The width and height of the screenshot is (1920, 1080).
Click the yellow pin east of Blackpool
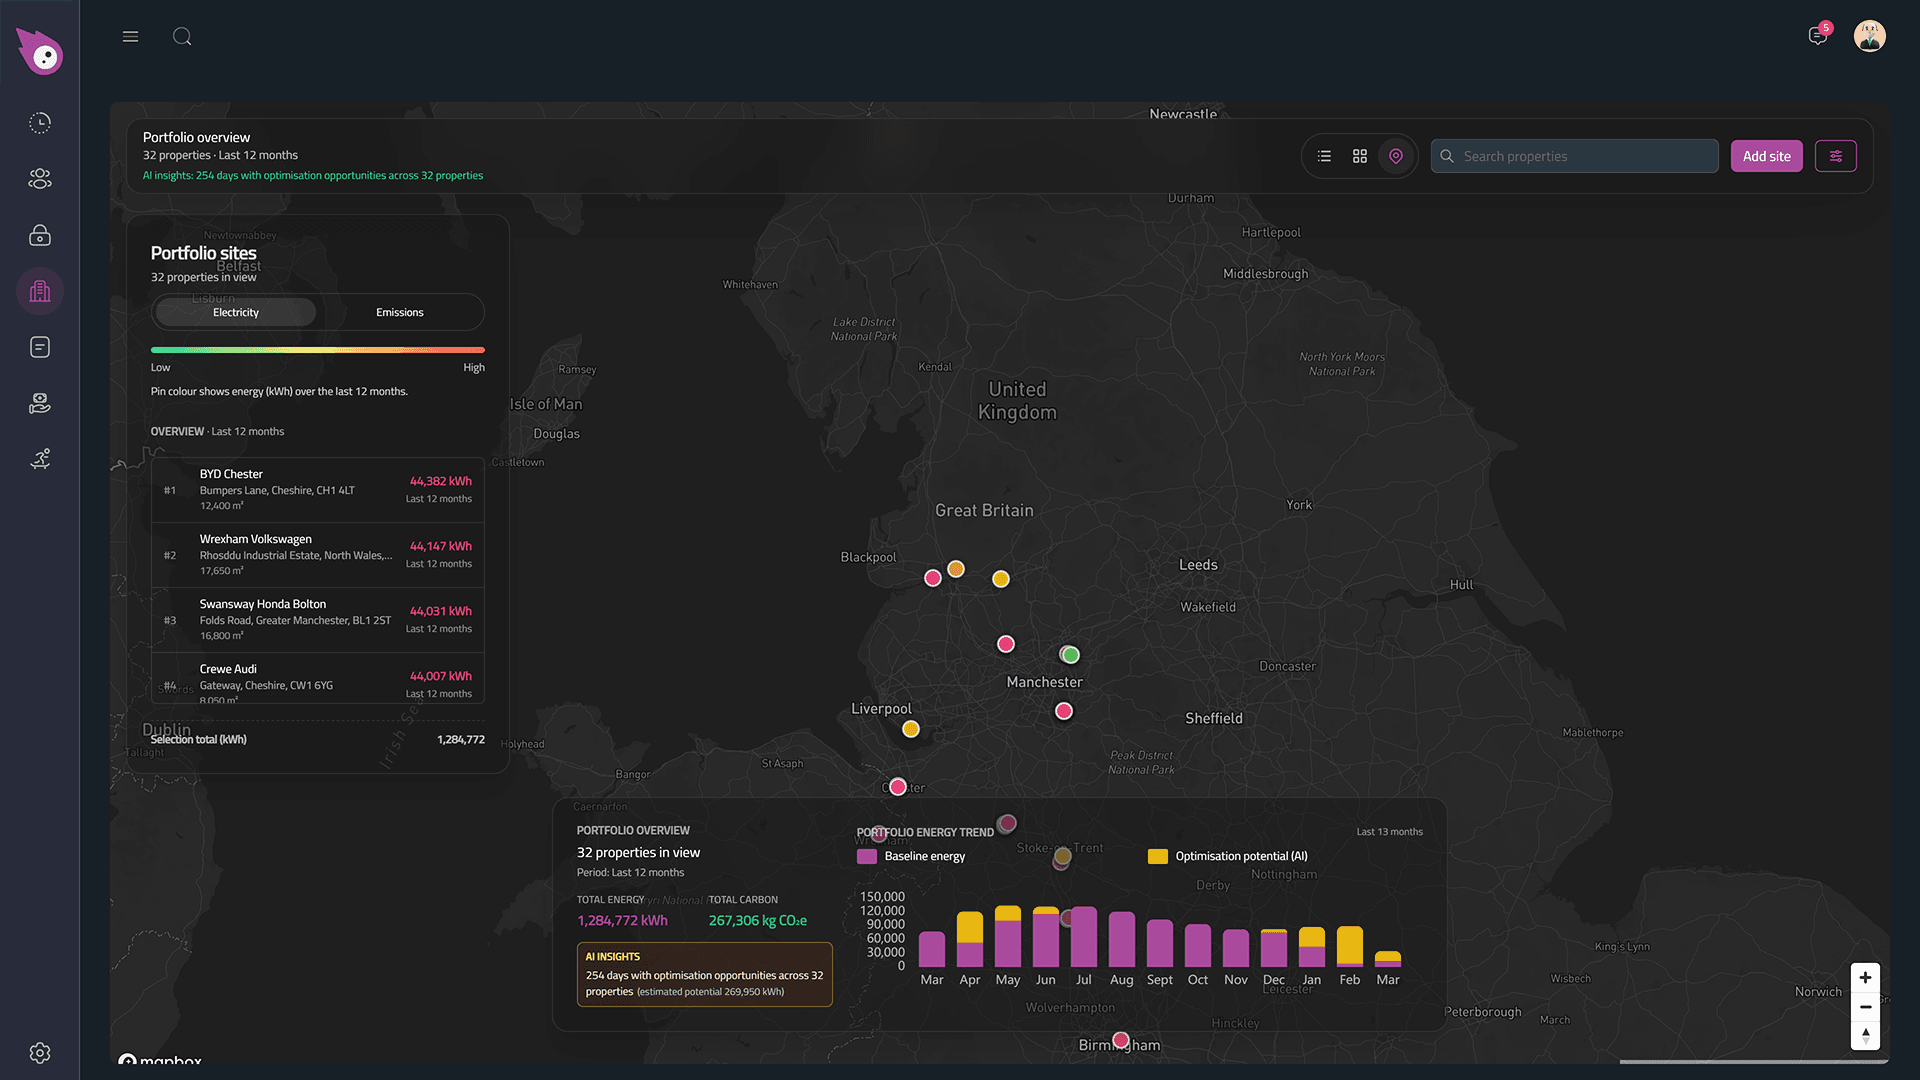coord(1001,579)
